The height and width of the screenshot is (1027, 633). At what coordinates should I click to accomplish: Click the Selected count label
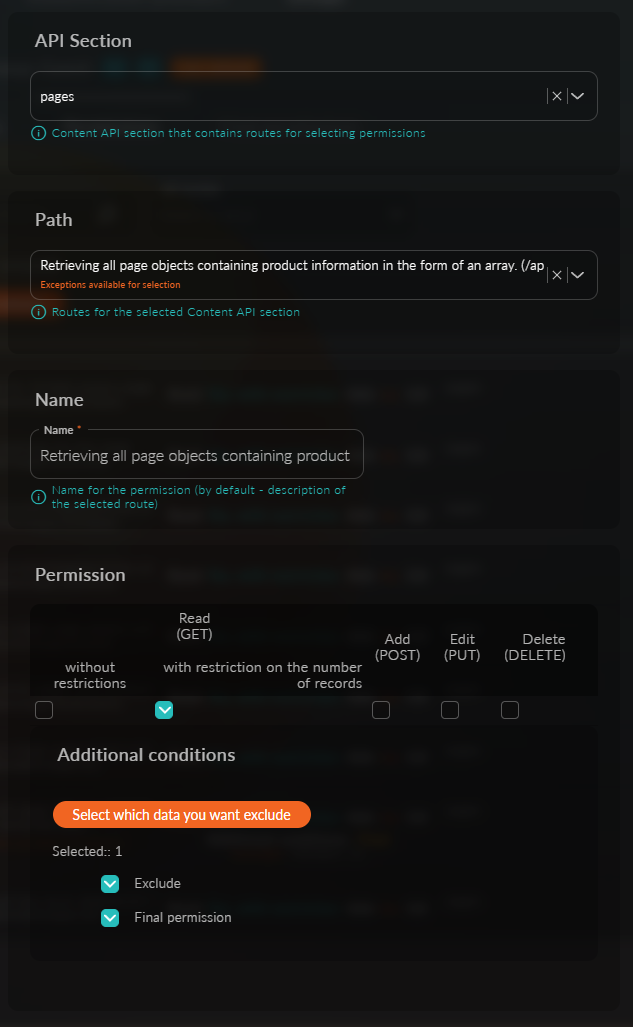pyautogui.click(x=87, y=851)
